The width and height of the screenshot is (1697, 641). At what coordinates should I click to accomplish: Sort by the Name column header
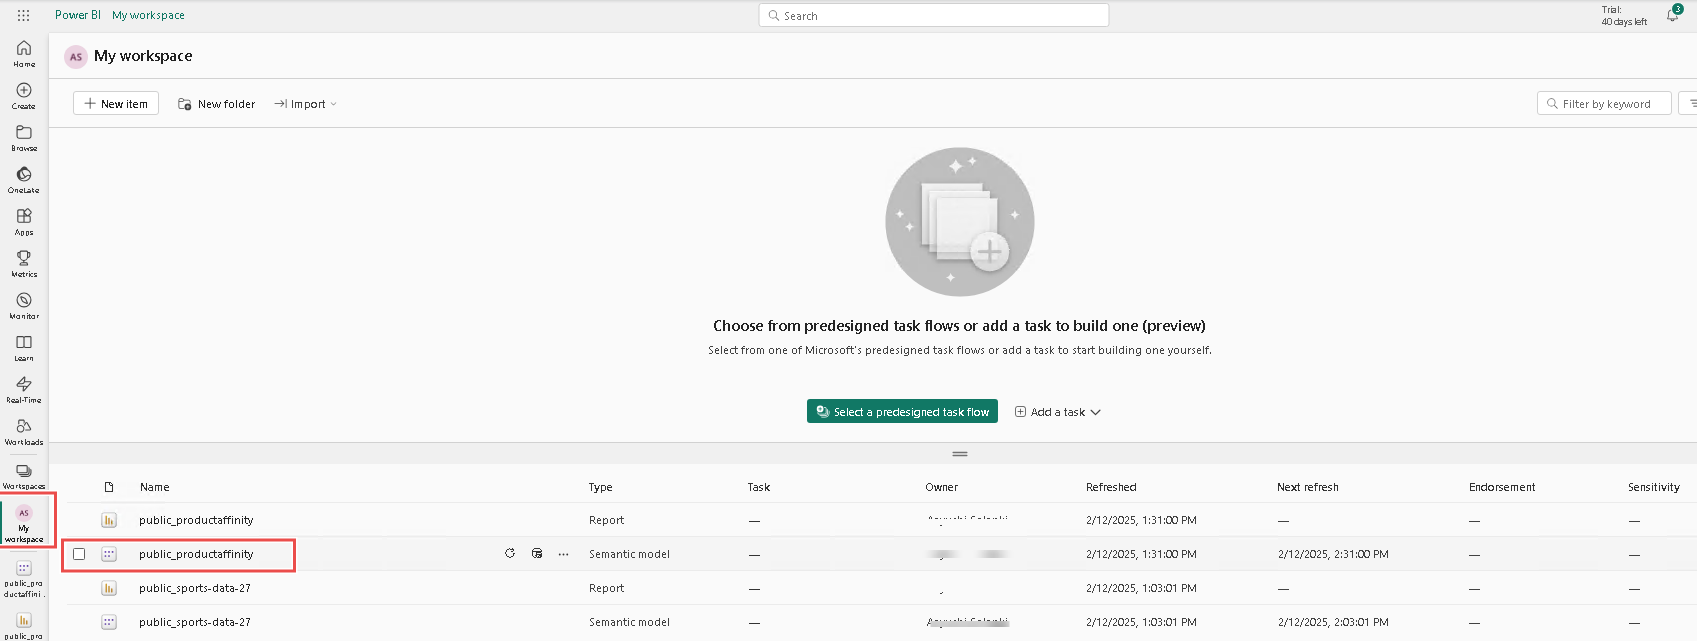pyautogui.click(x=155, y=487)
